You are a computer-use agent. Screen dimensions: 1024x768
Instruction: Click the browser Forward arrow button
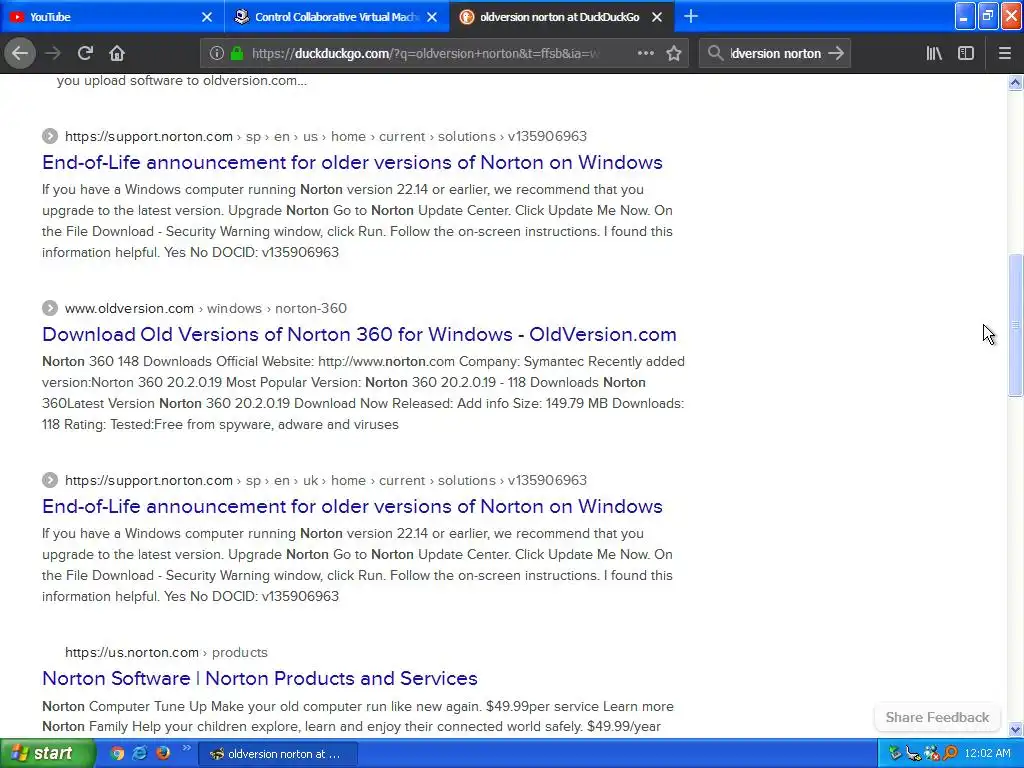[53, 53]
